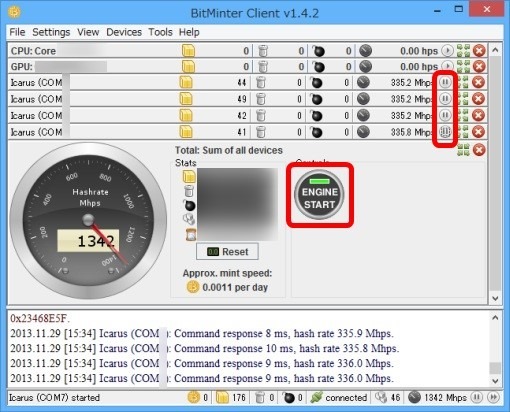Close the Total: Sum of all devices panel
510x412 pixels.
click(479, 150)
